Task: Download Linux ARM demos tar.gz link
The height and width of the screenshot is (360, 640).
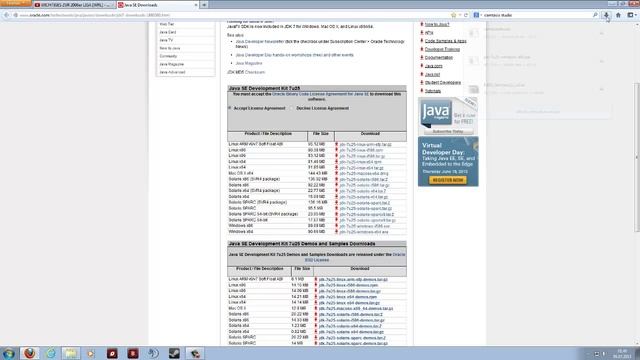Action: [353, 280]
